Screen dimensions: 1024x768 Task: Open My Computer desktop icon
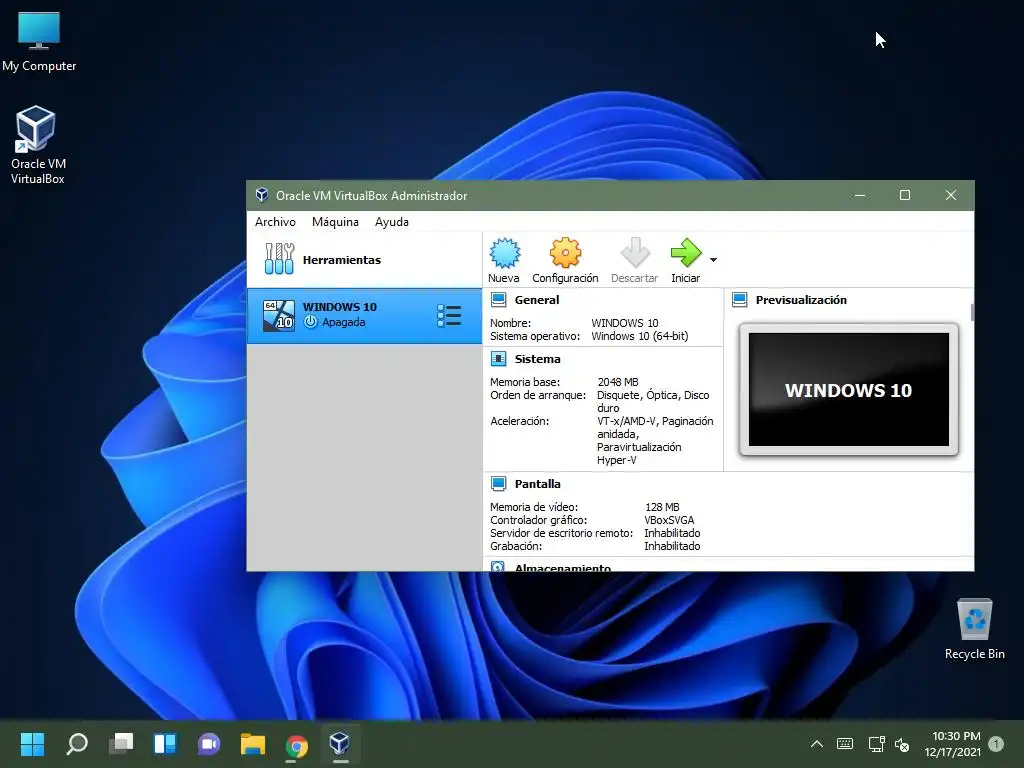click(x=39, y=42)
